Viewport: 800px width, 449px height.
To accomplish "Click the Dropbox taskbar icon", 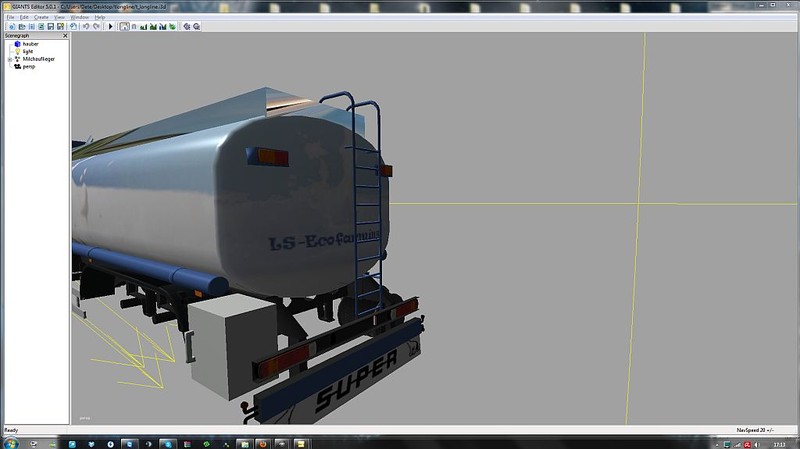I will pos(91,444).
